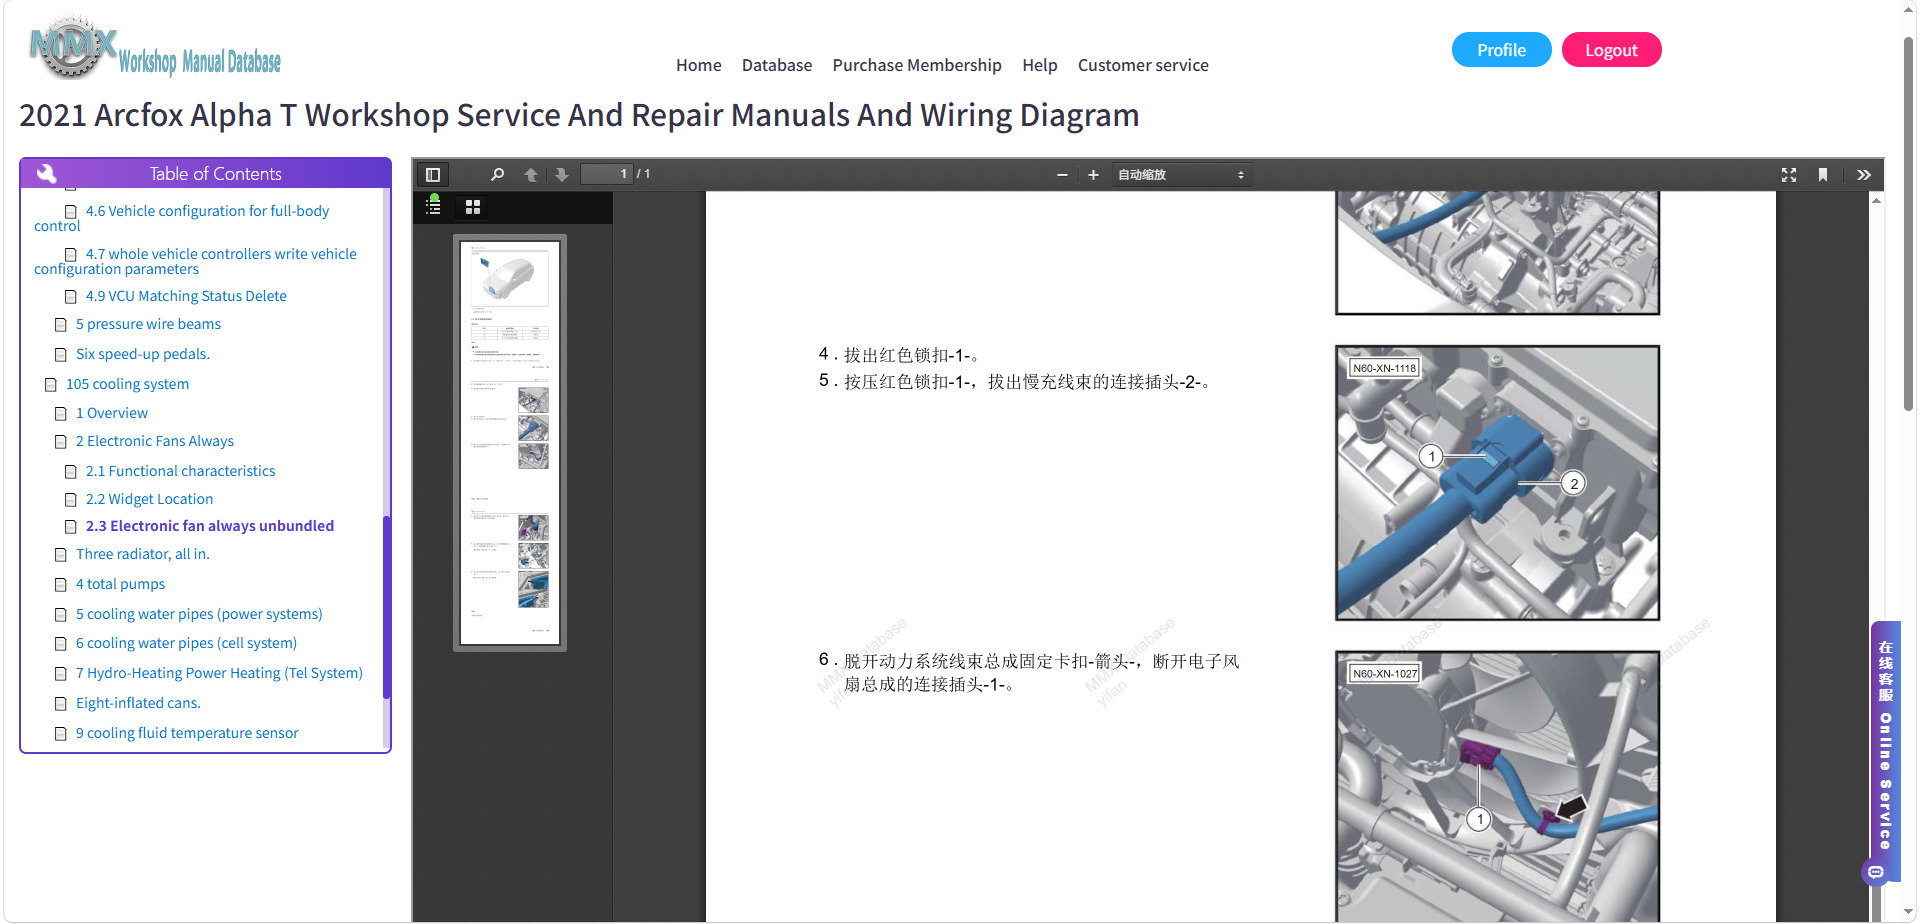Open 6 cooling water pipes (cell system)
This screenshot has height=924, width=1920.
(x=186, y=643)
